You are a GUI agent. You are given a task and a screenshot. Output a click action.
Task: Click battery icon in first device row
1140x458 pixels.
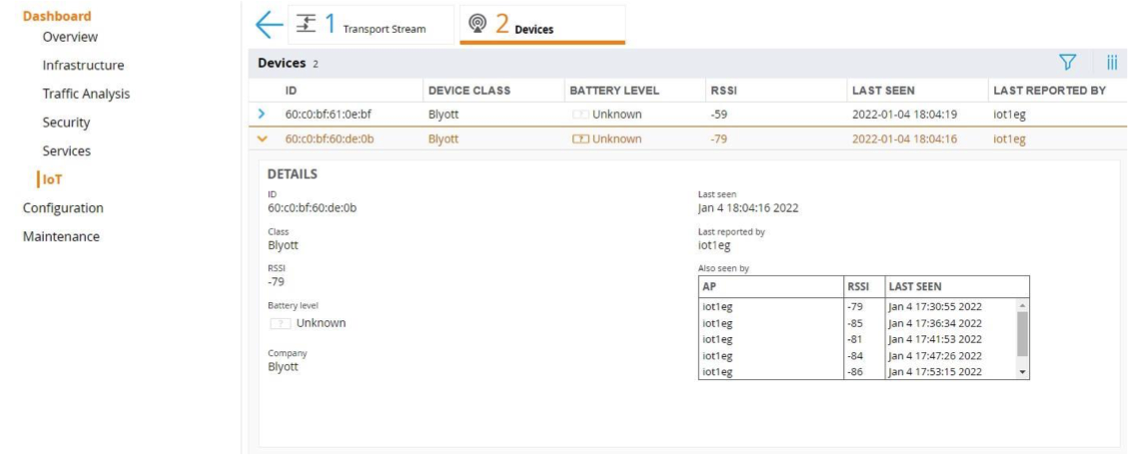pos(579,115)
